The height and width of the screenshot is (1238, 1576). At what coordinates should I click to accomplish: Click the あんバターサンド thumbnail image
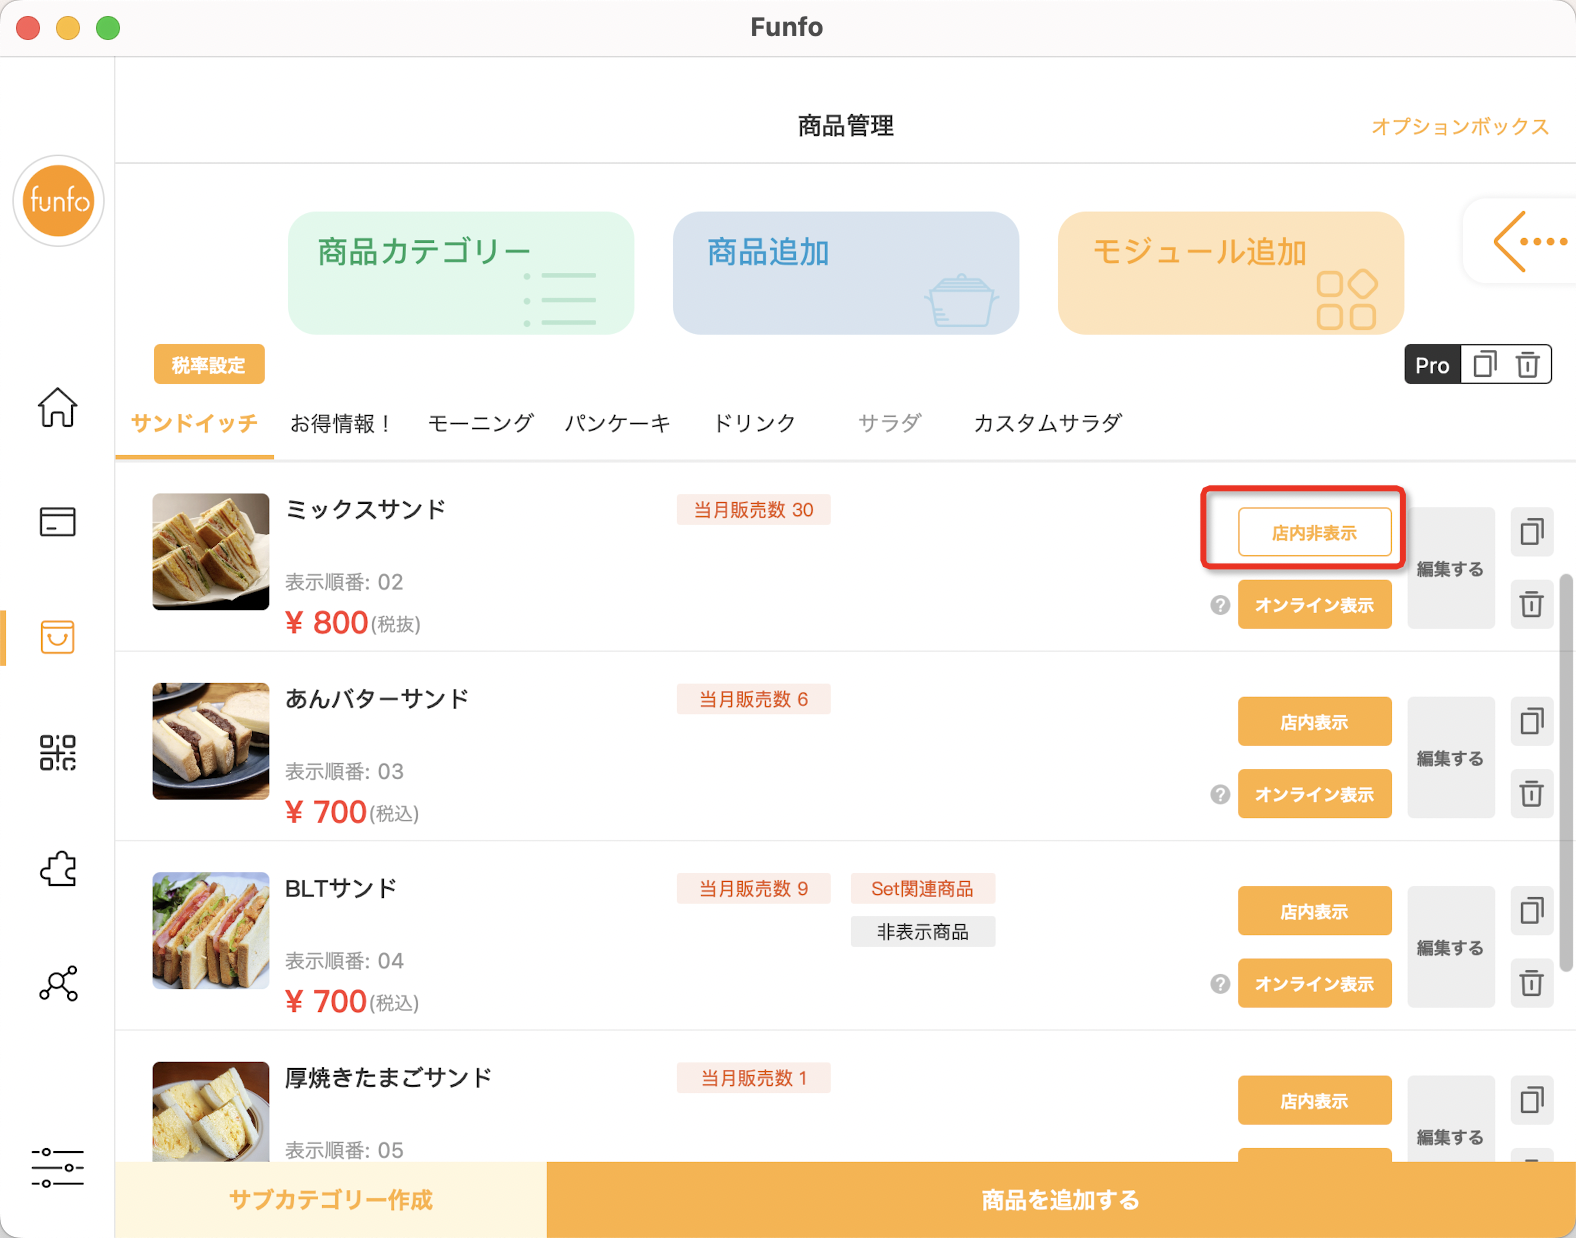coord(210,741)
